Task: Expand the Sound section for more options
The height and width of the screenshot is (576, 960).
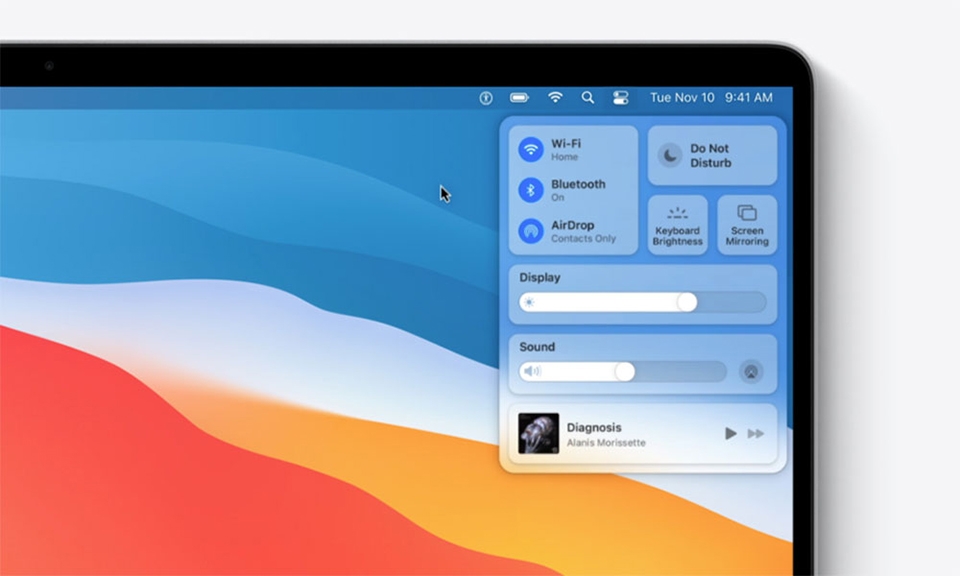Action: click(x=537, y=347)
